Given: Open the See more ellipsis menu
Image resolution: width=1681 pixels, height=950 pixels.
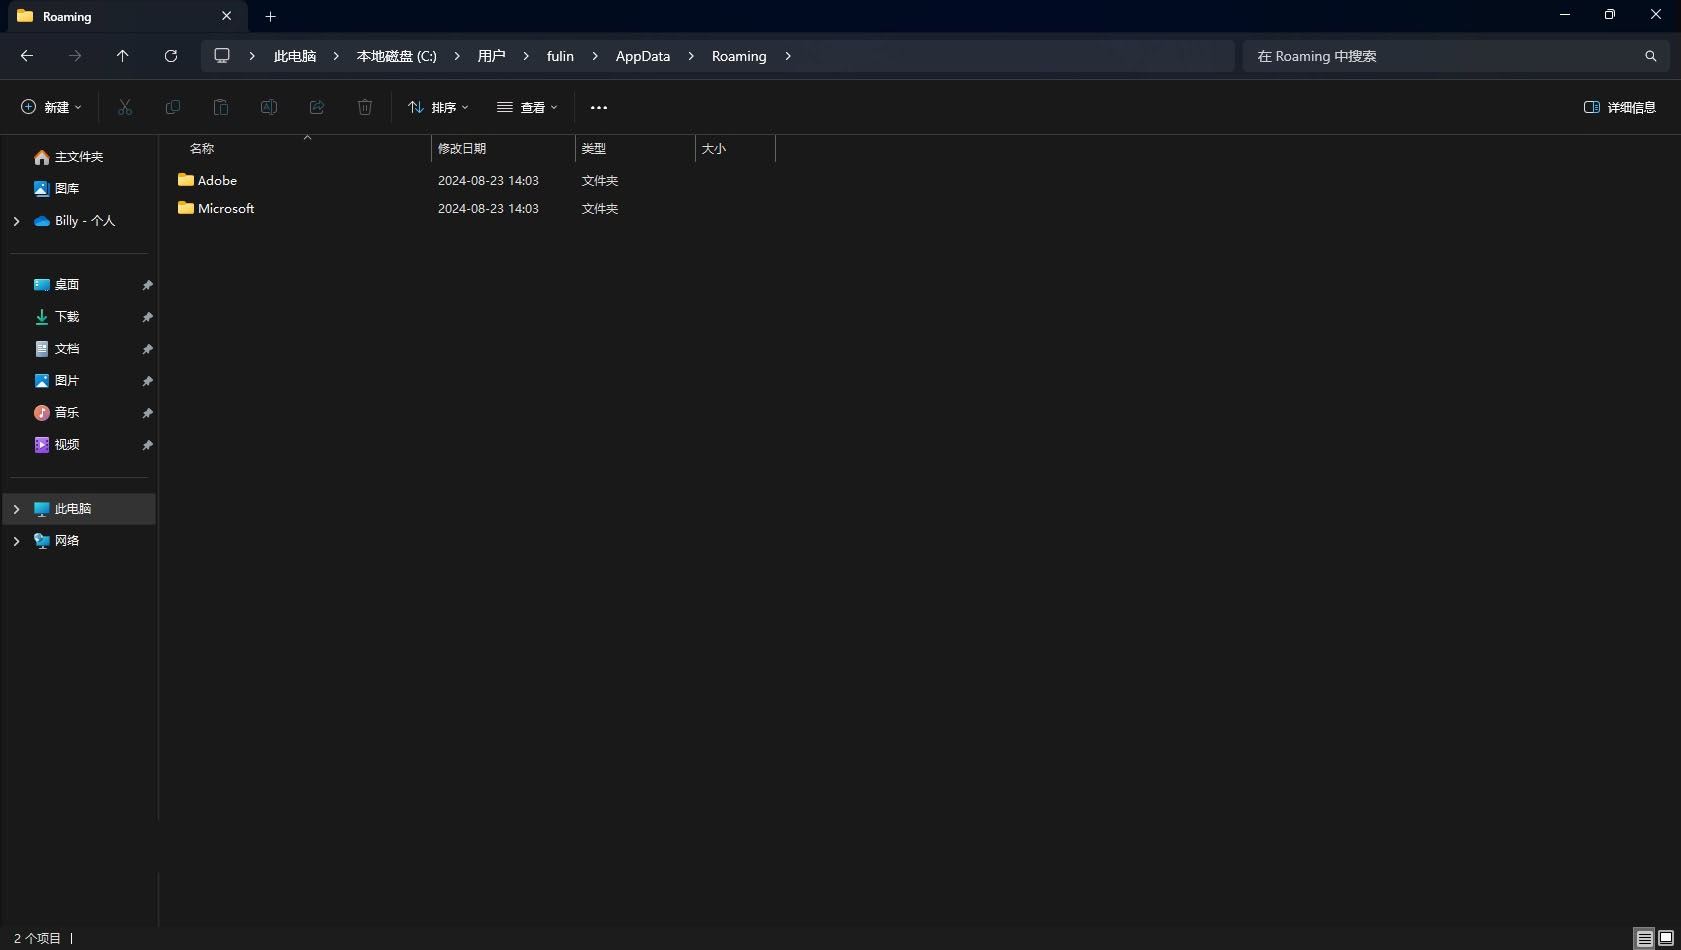Looking at the screenshot, I should pos(599,108).
